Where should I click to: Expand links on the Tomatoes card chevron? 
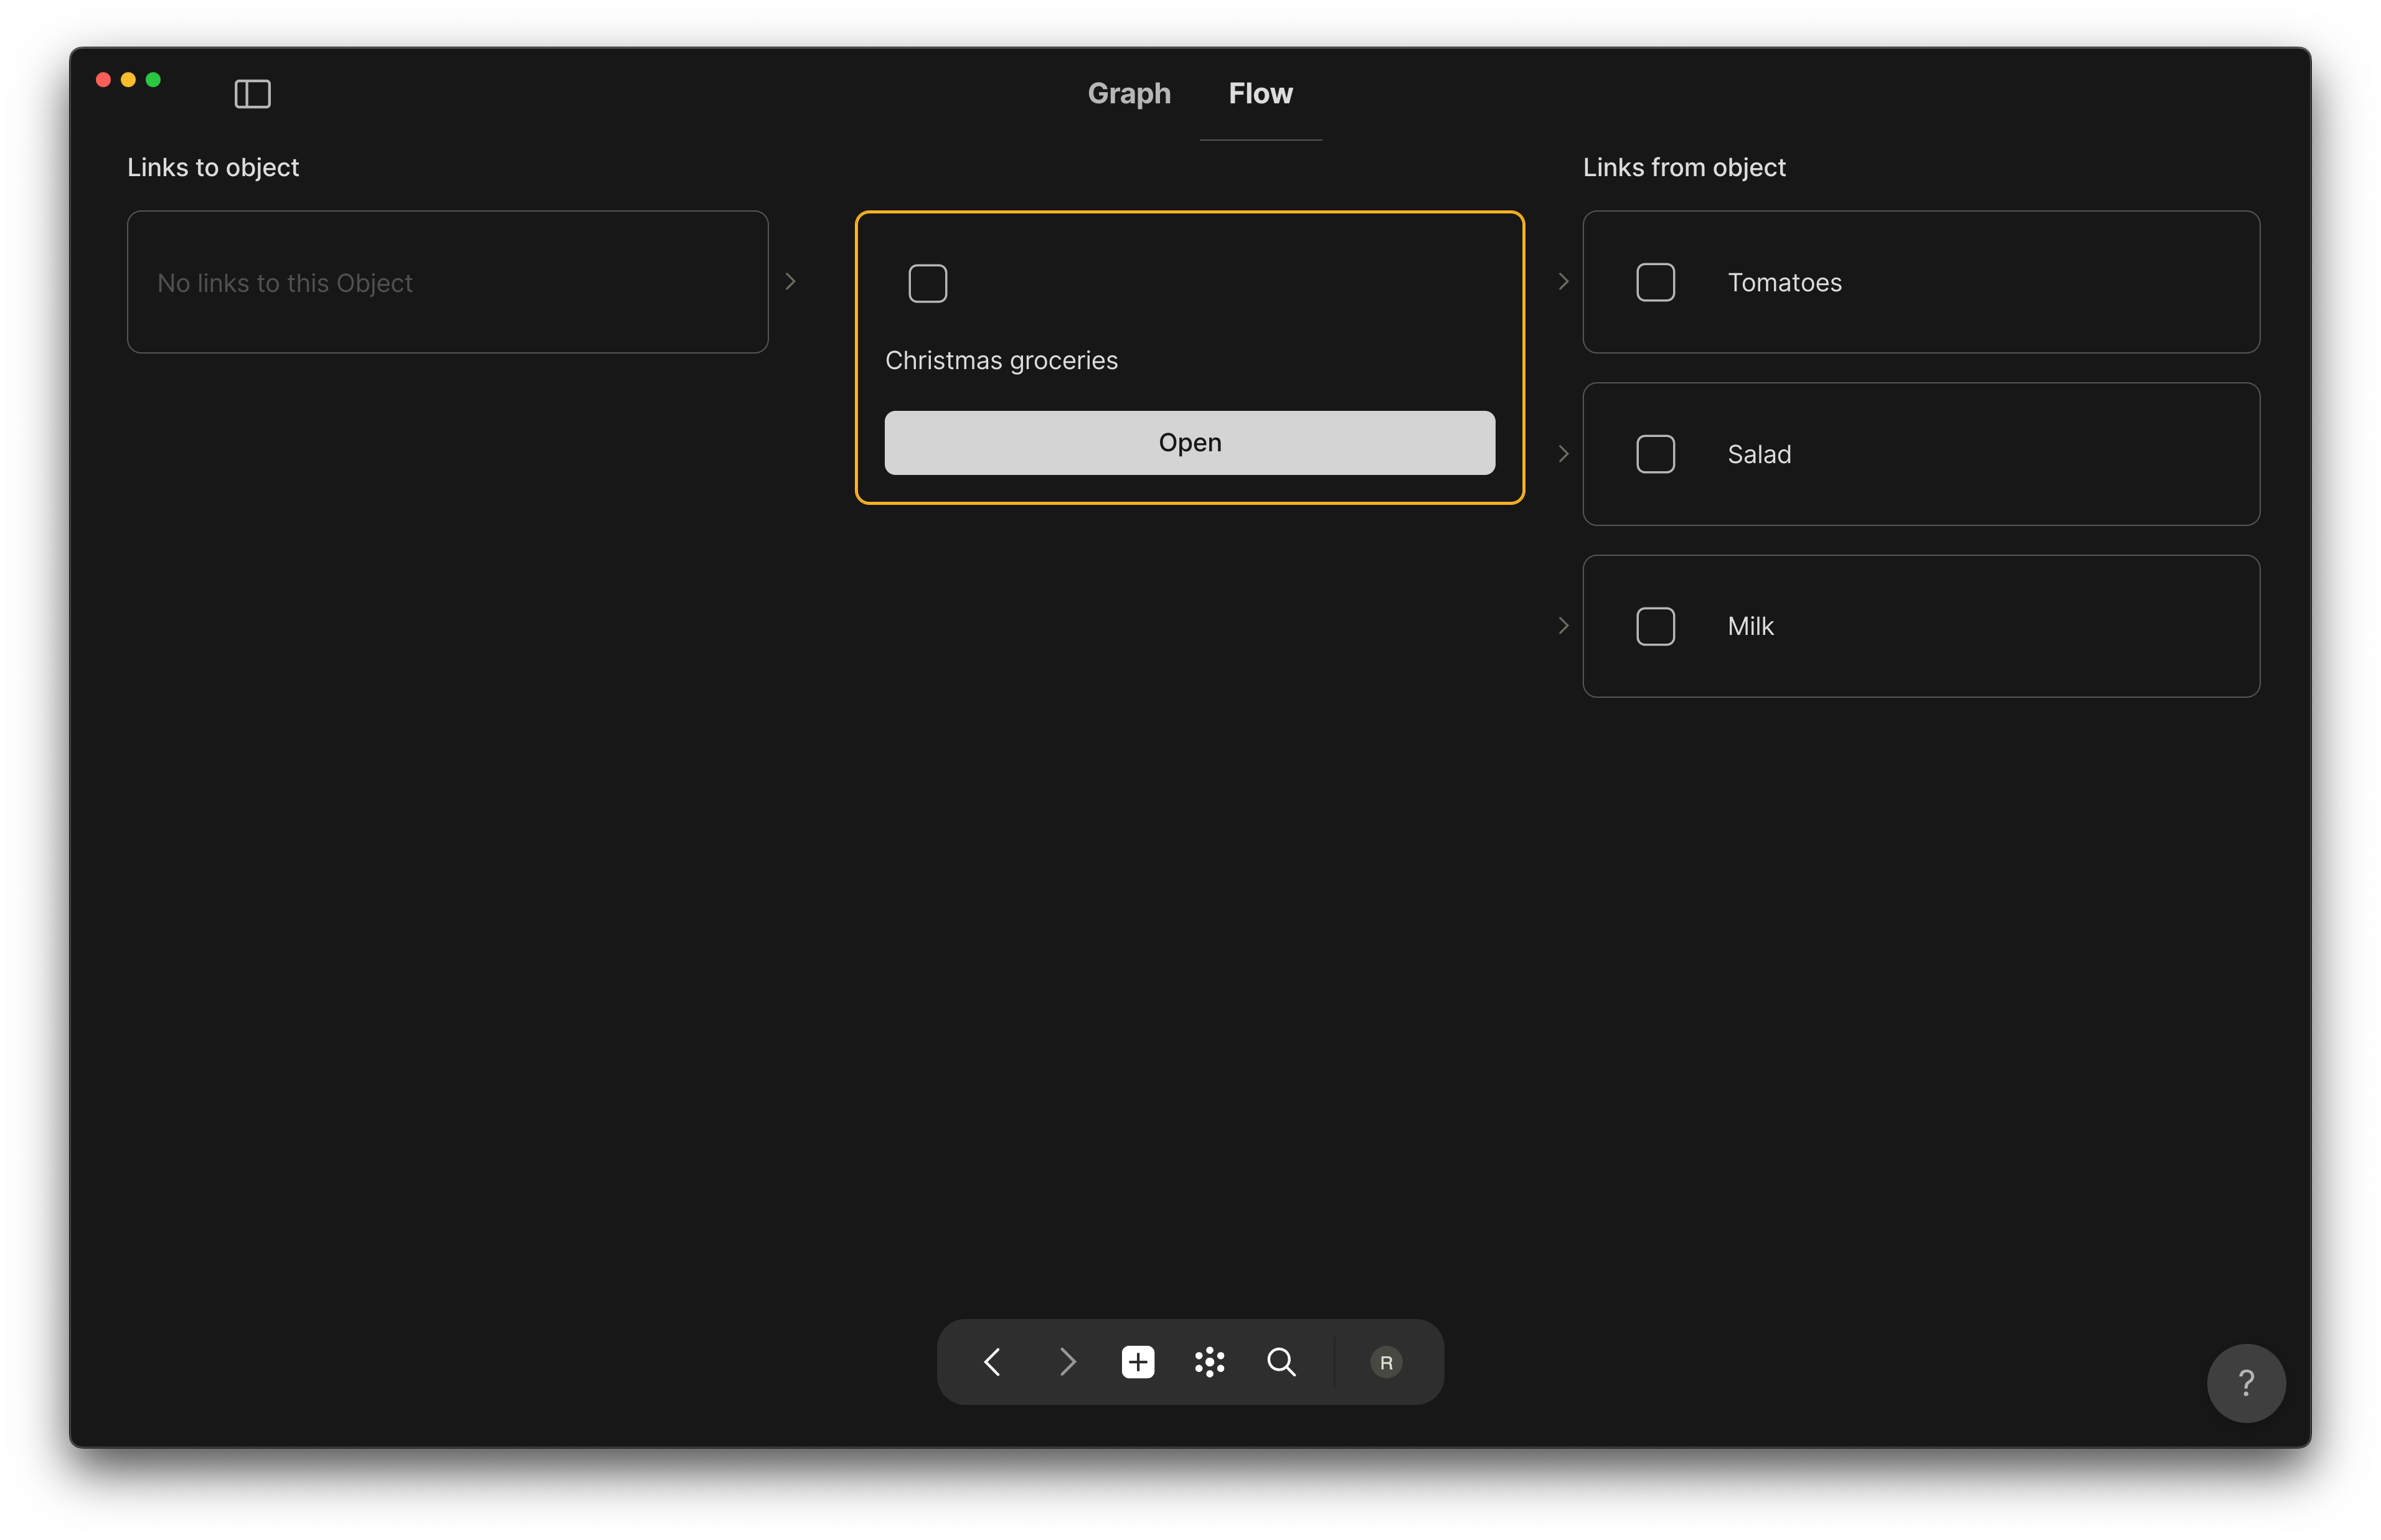(x=1563, y=281)
